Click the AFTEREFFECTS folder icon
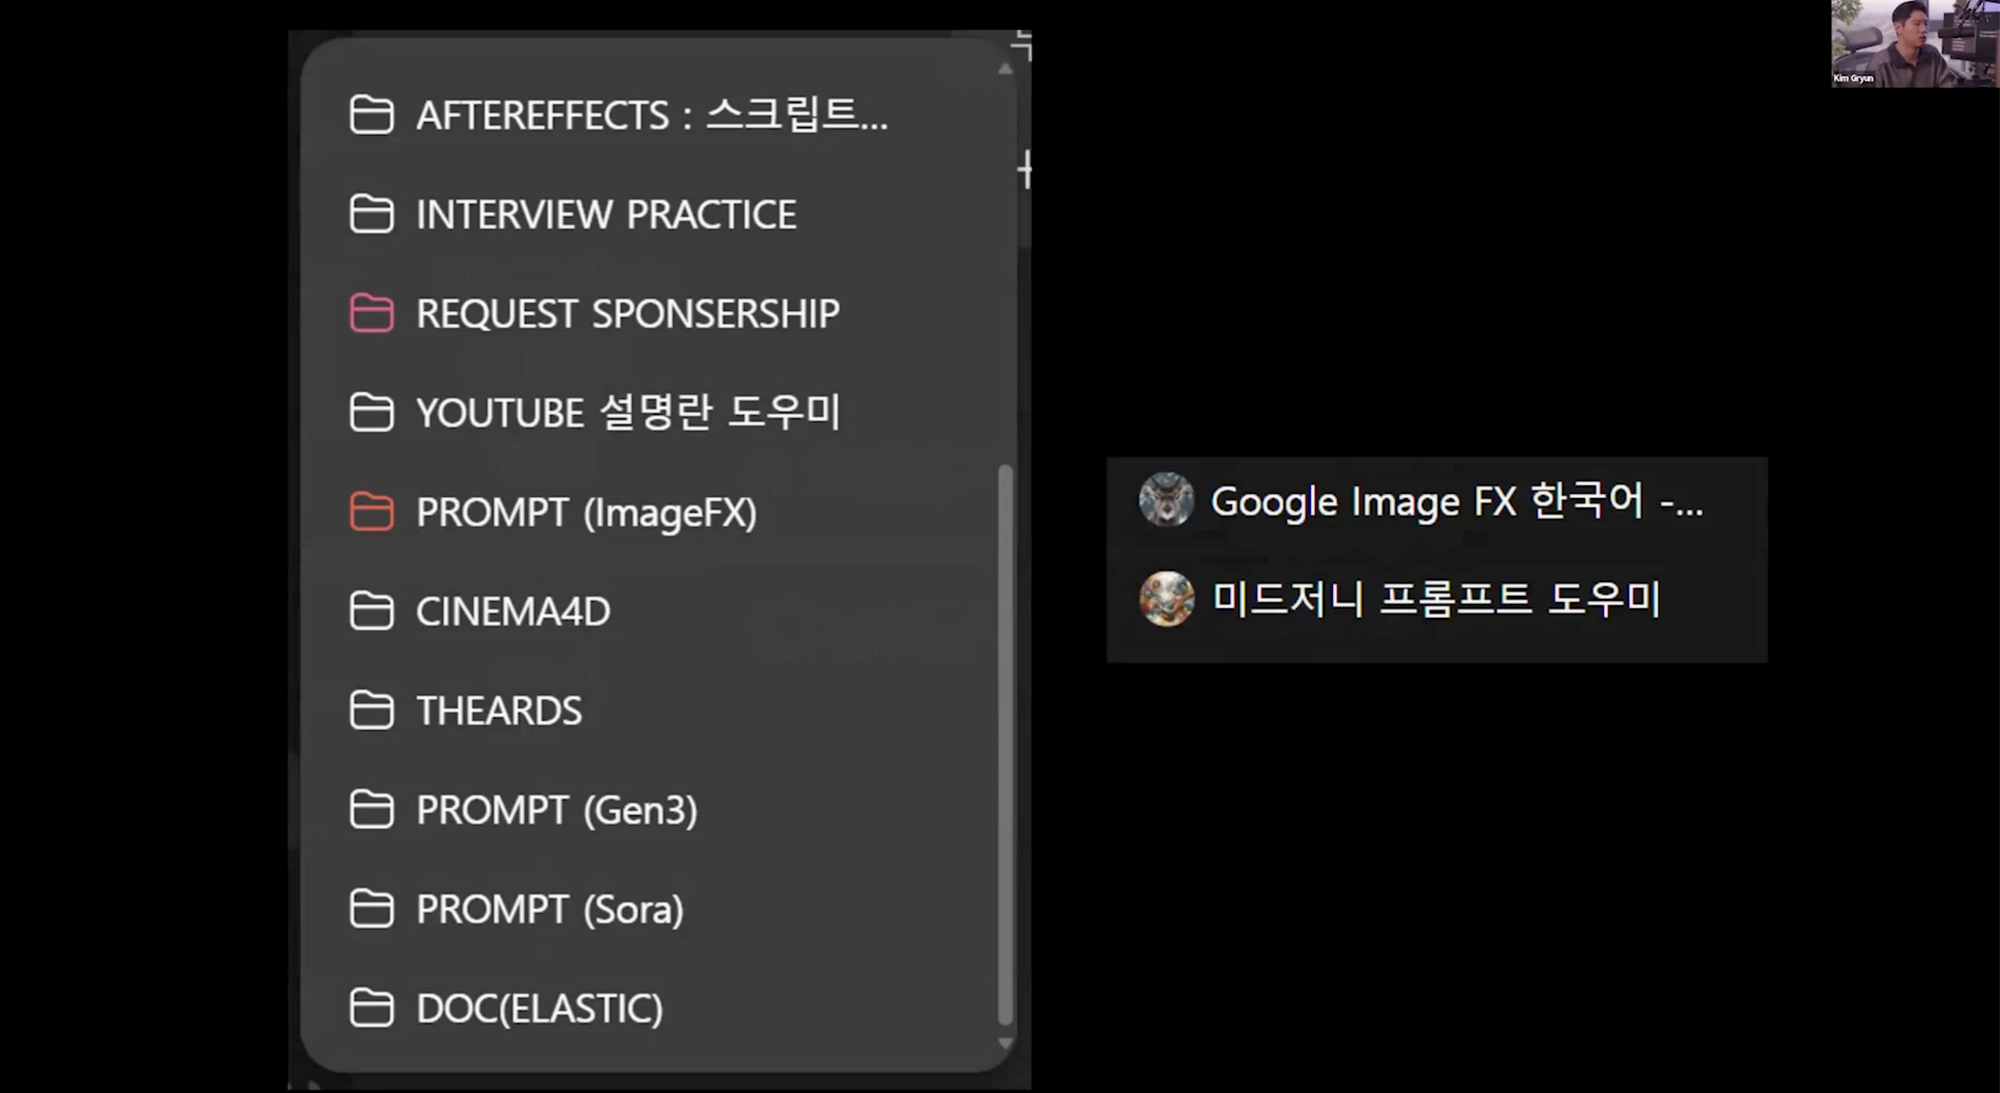 tap(371, 115)
